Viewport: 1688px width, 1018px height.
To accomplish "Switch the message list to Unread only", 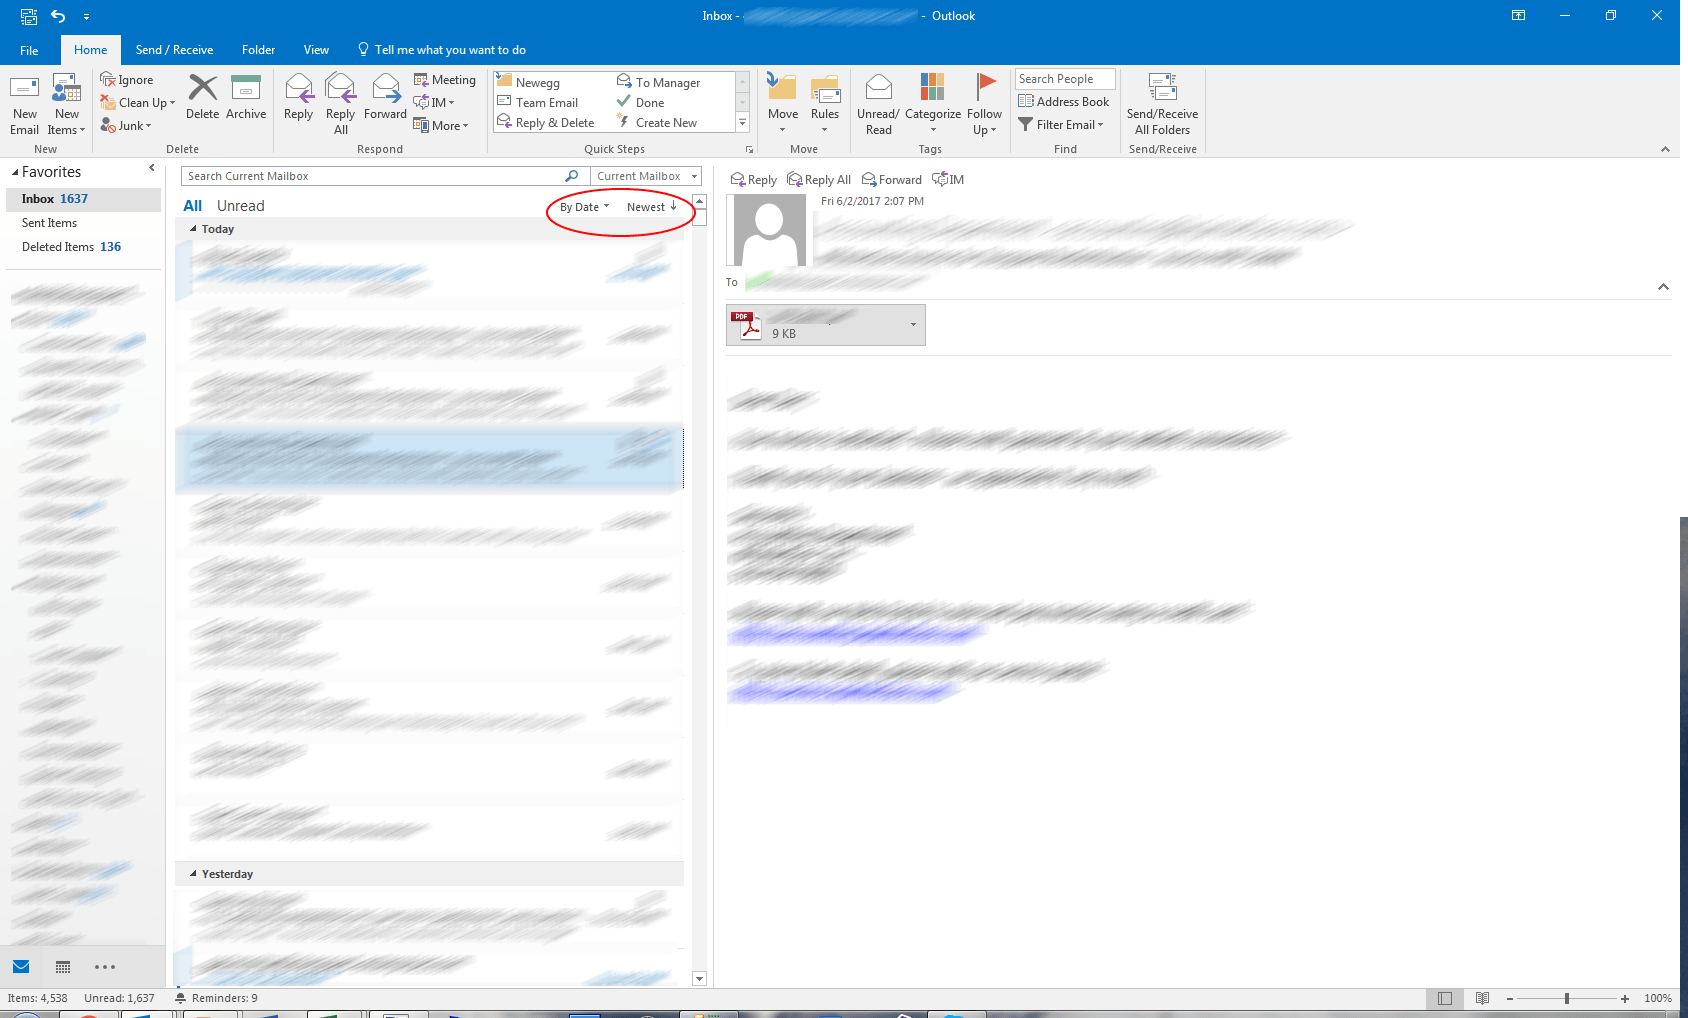I will click(240, 205).
